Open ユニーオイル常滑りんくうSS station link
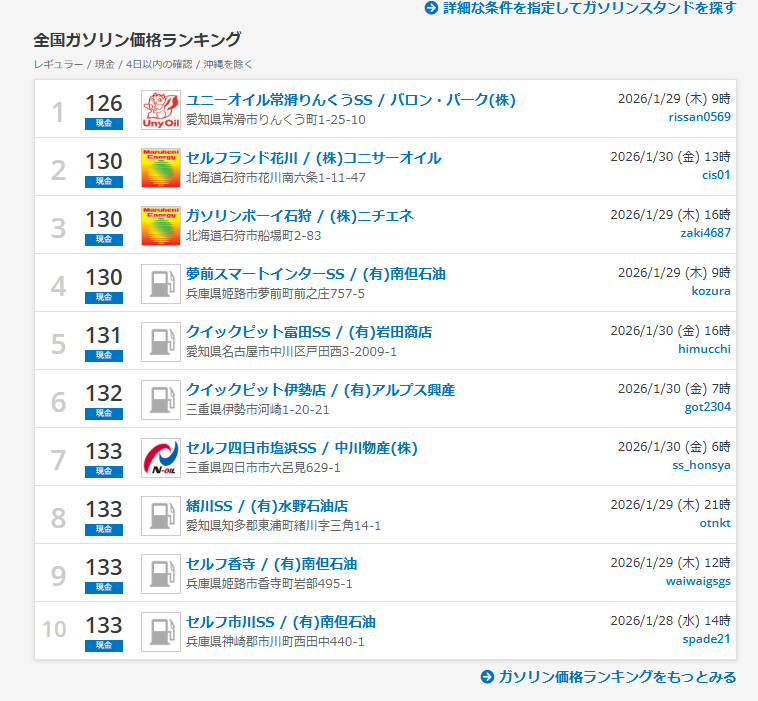The image size is (758, 701). point(351,100)
